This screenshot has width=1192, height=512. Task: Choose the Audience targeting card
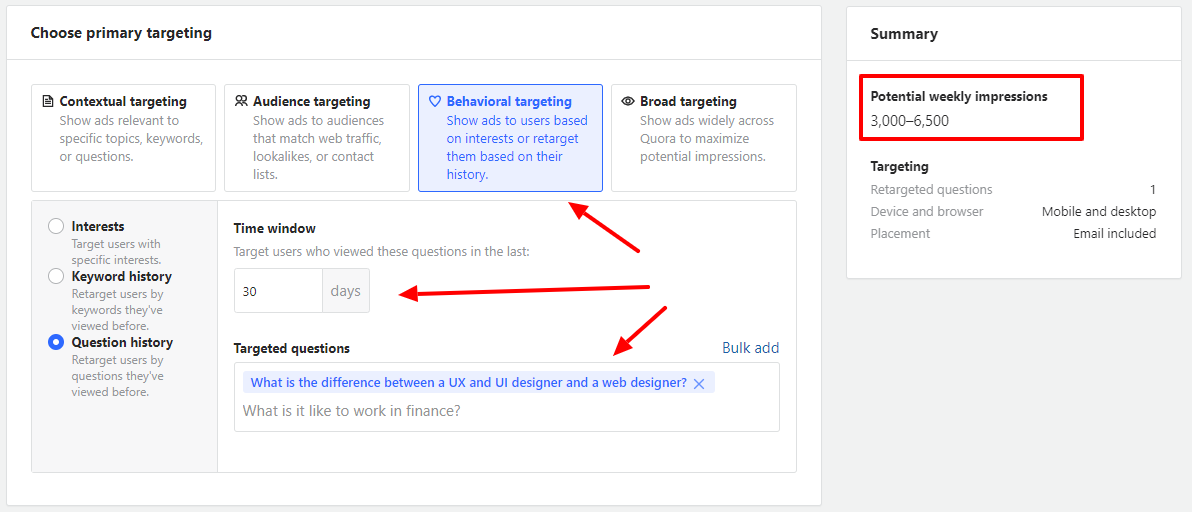[x=316, y=138]
